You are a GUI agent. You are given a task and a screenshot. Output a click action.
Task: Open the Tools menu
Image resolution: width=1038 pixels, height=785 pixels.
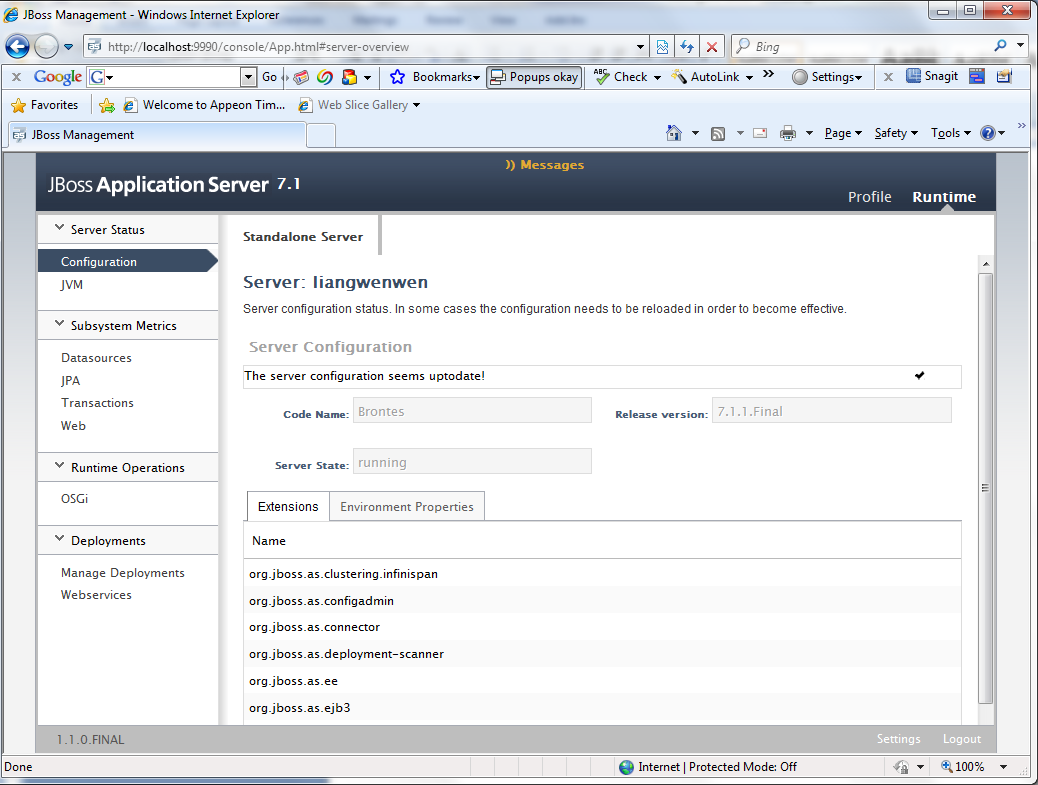click(951, 133)
